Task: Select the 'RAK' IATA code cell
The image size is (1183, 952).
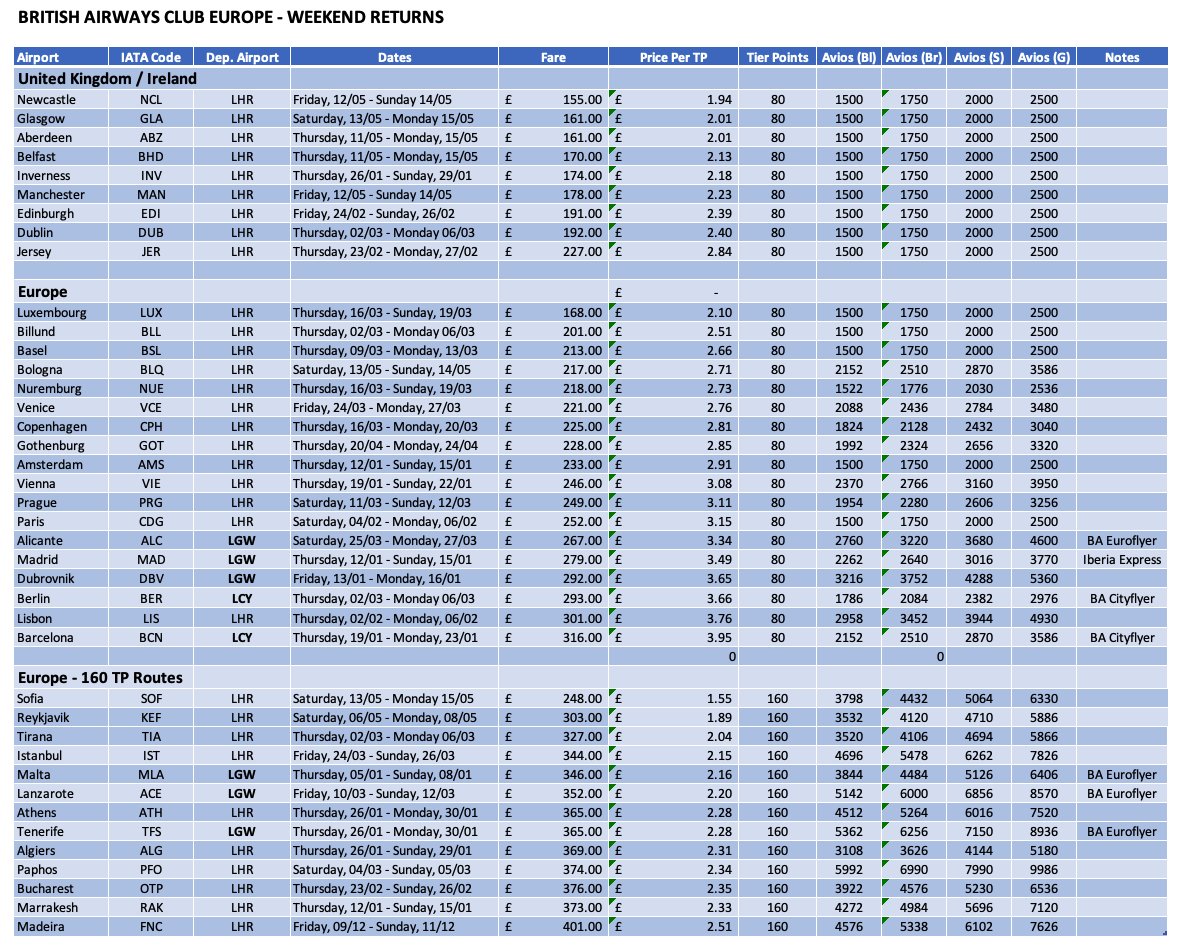Action: coord(151,907)
